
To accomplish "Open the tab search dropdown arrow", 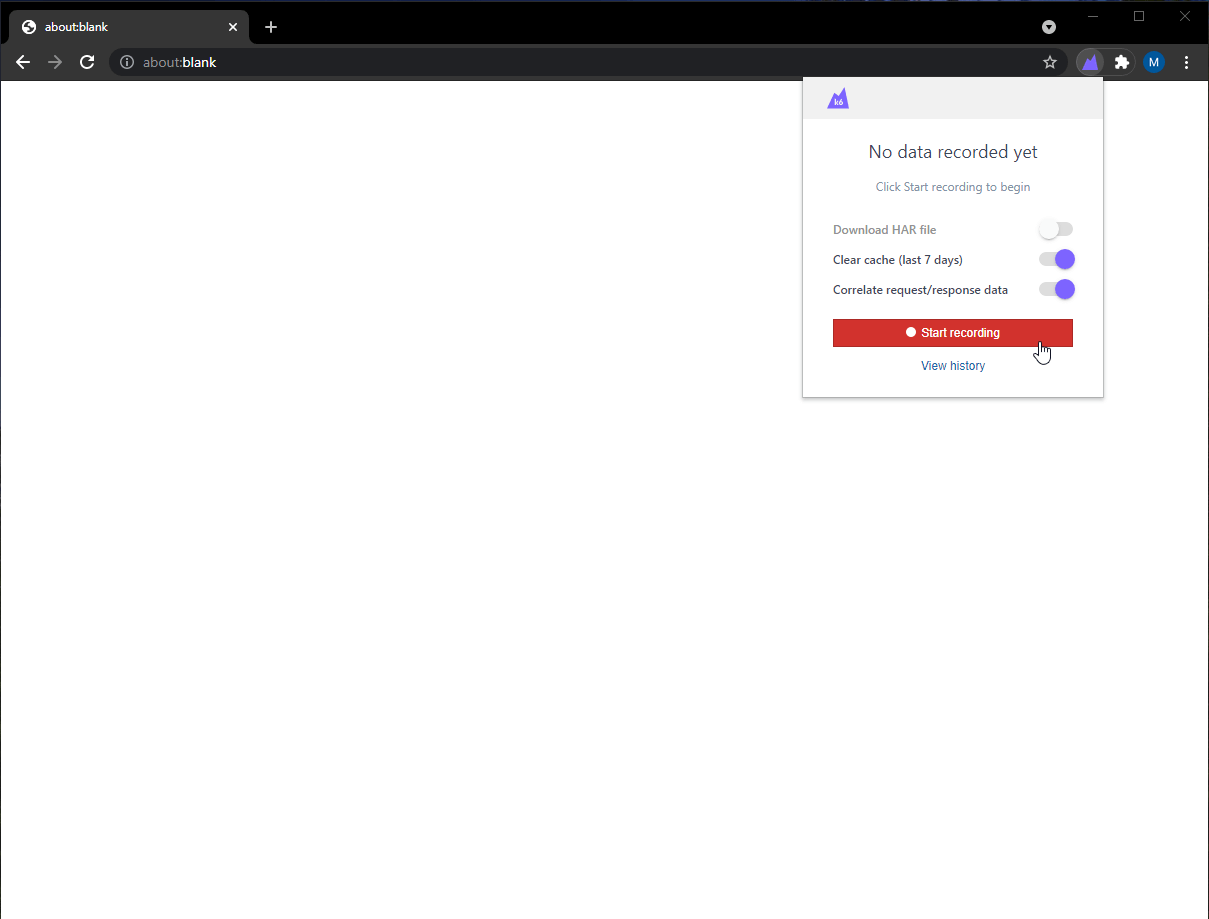I will (x=1049, y=27).
